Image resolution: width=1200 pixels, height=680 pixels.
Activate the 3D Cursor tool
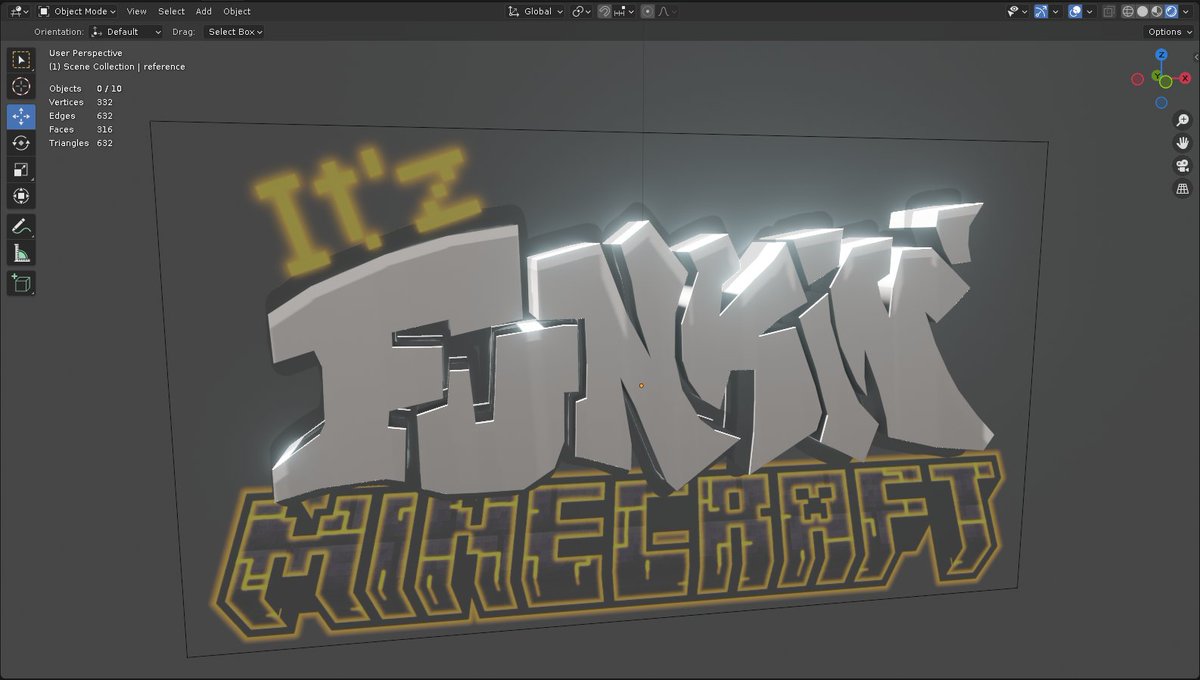click(21, 87)
